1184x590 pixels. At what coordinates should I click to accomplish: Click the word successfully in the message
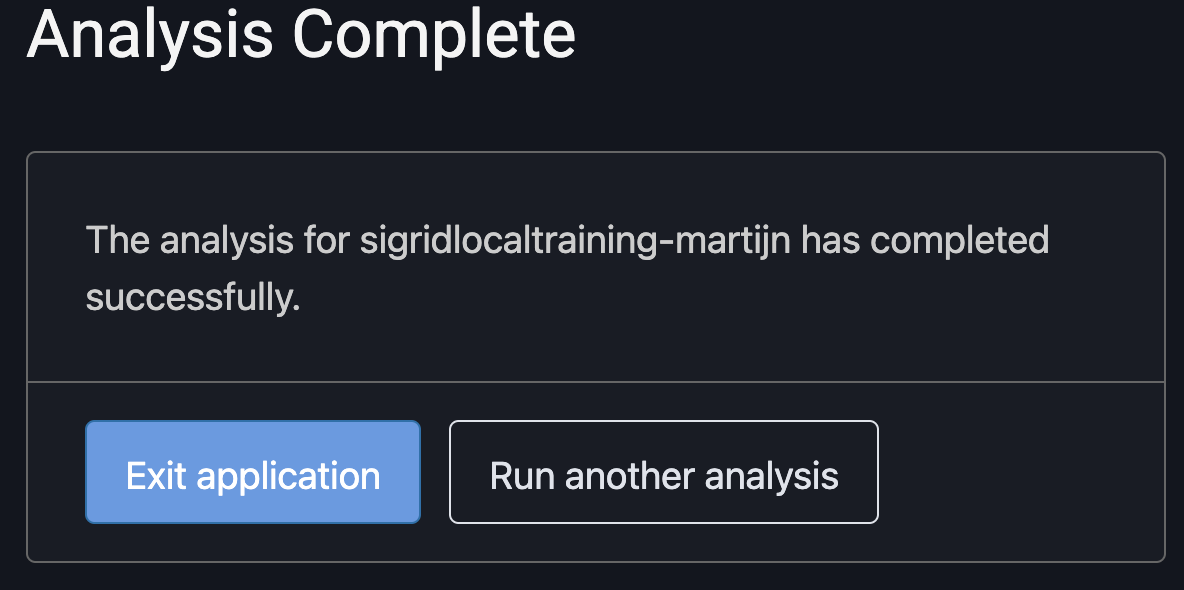192,297
